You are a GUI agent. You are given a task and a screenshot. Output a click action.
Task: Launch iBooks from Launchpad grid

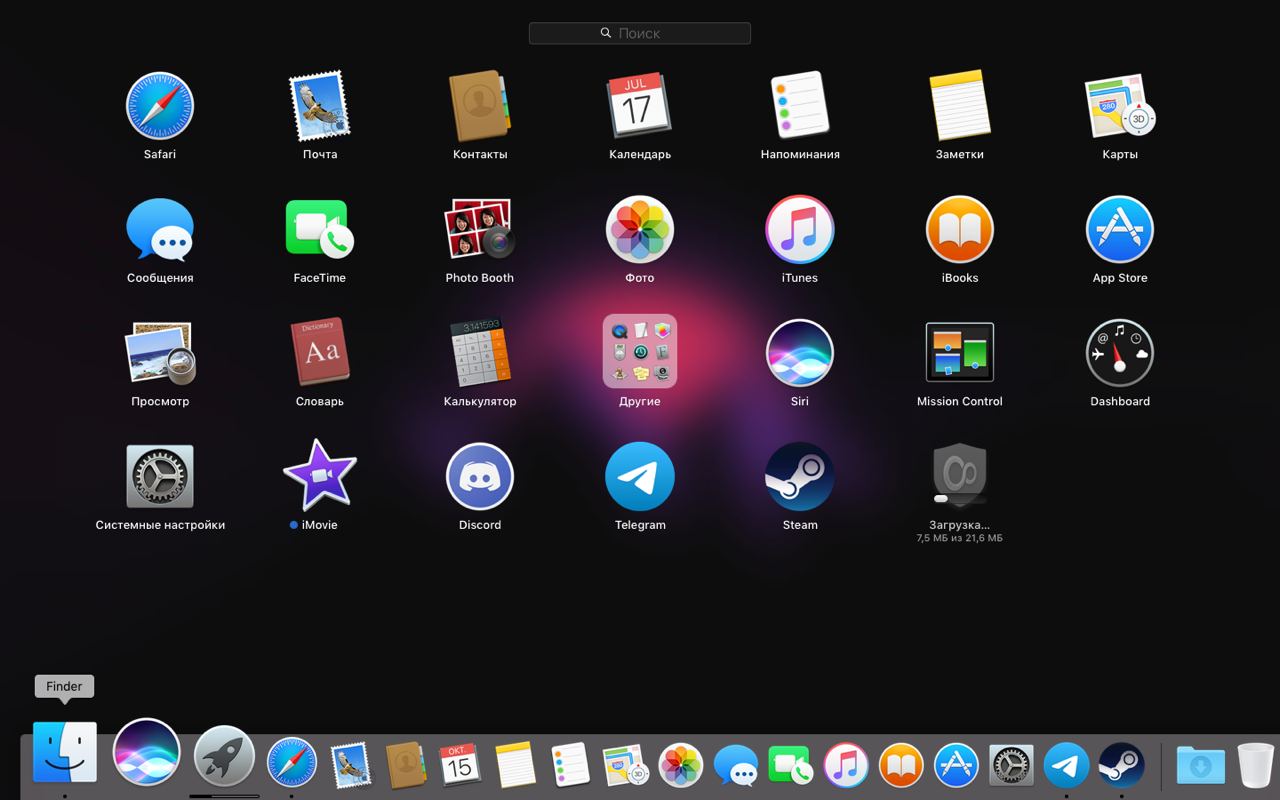point(960,229)
